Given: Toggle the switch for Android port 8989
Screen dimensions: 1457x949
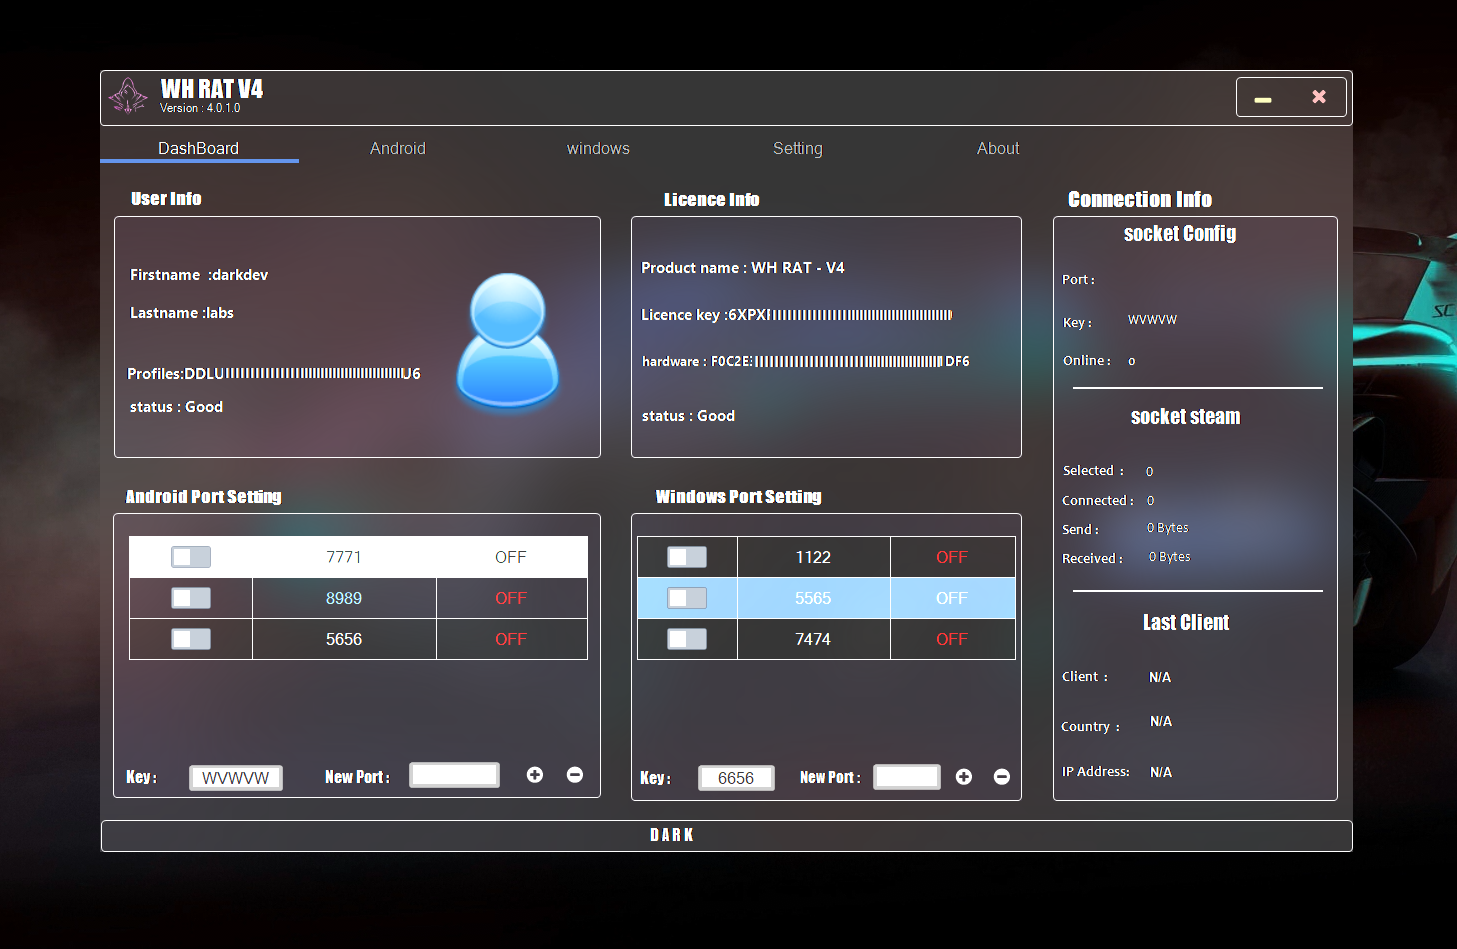Looking at the screenshot, I should tap(191, 598).
